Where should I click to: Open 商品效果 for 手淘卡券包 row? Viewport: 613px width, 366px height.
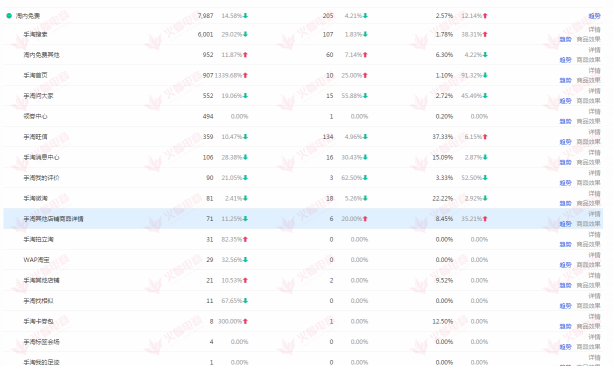[x=588, y=327]
